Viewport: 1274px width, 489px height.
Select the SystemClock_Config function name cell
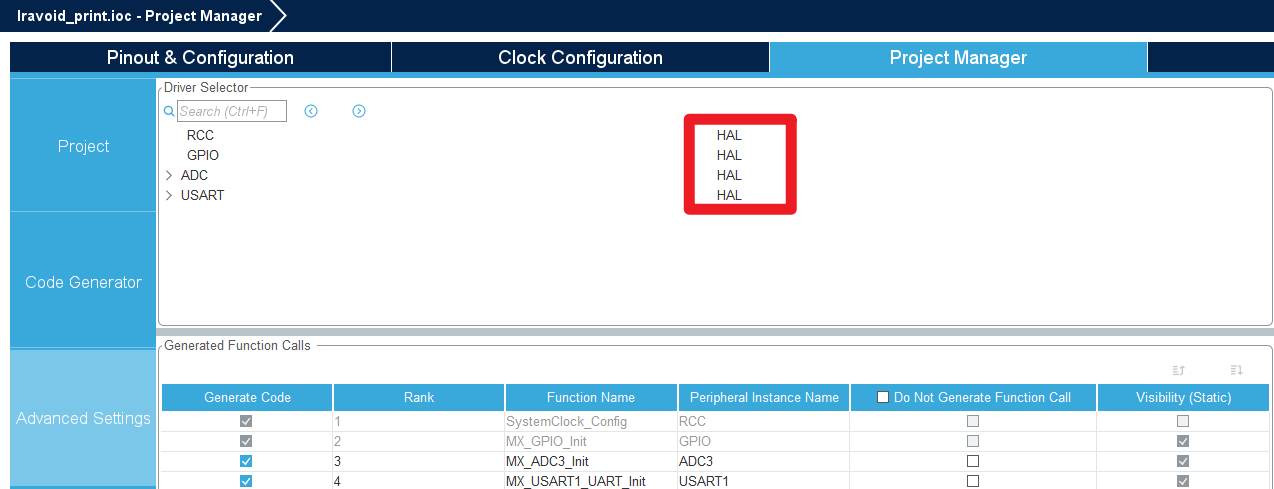591,421
